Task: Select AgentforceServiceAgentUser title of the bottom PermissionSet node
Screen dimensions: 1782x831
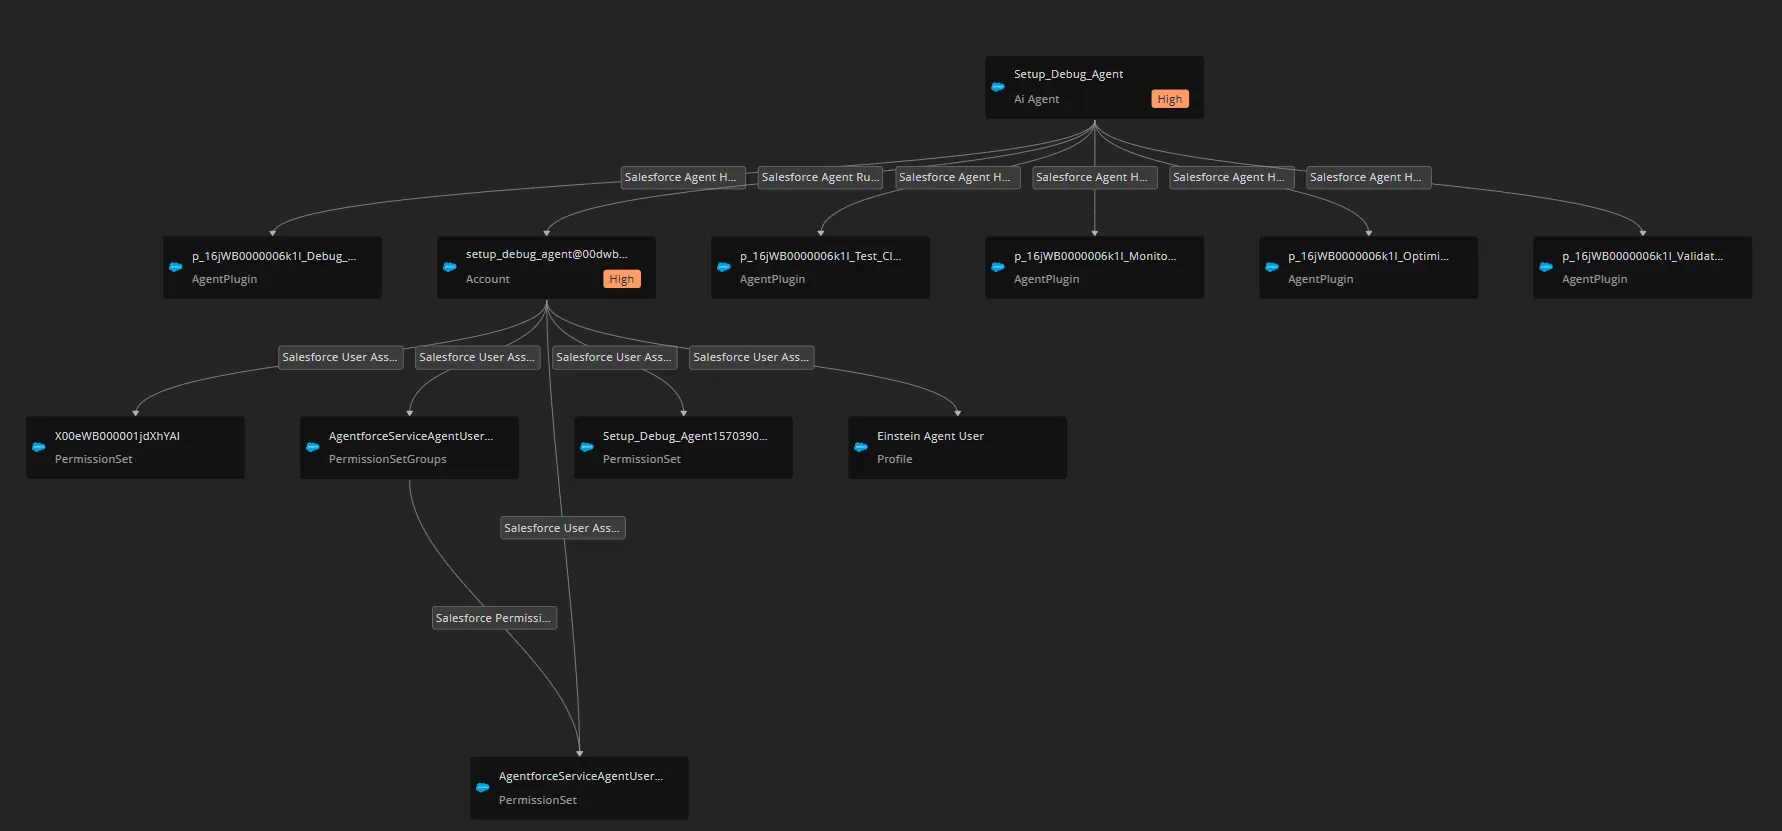Action: (x=580, y=776)
